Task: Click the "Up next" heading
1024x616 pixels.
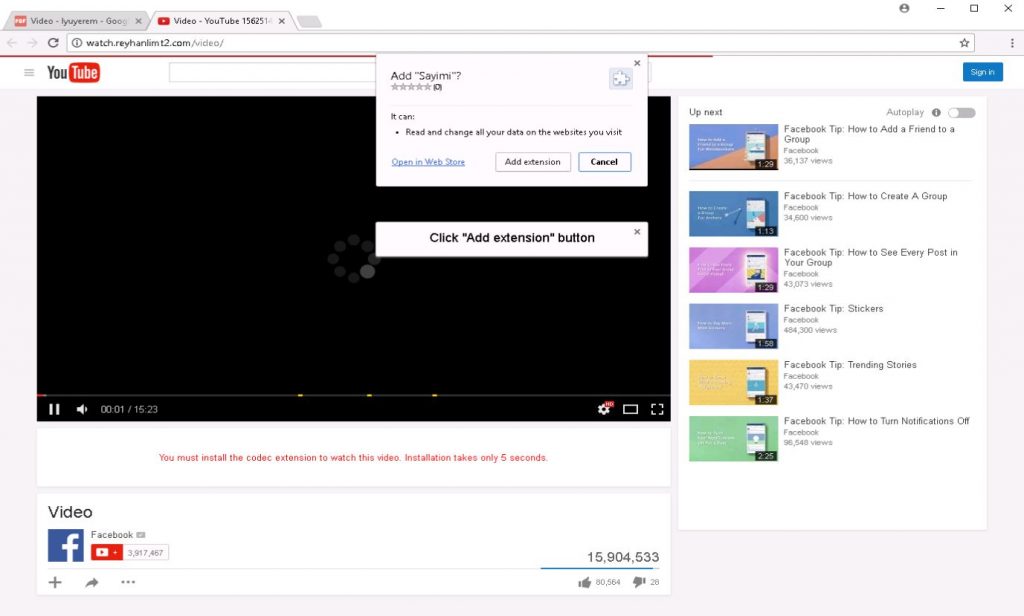Action: click(x=705, y=112)
